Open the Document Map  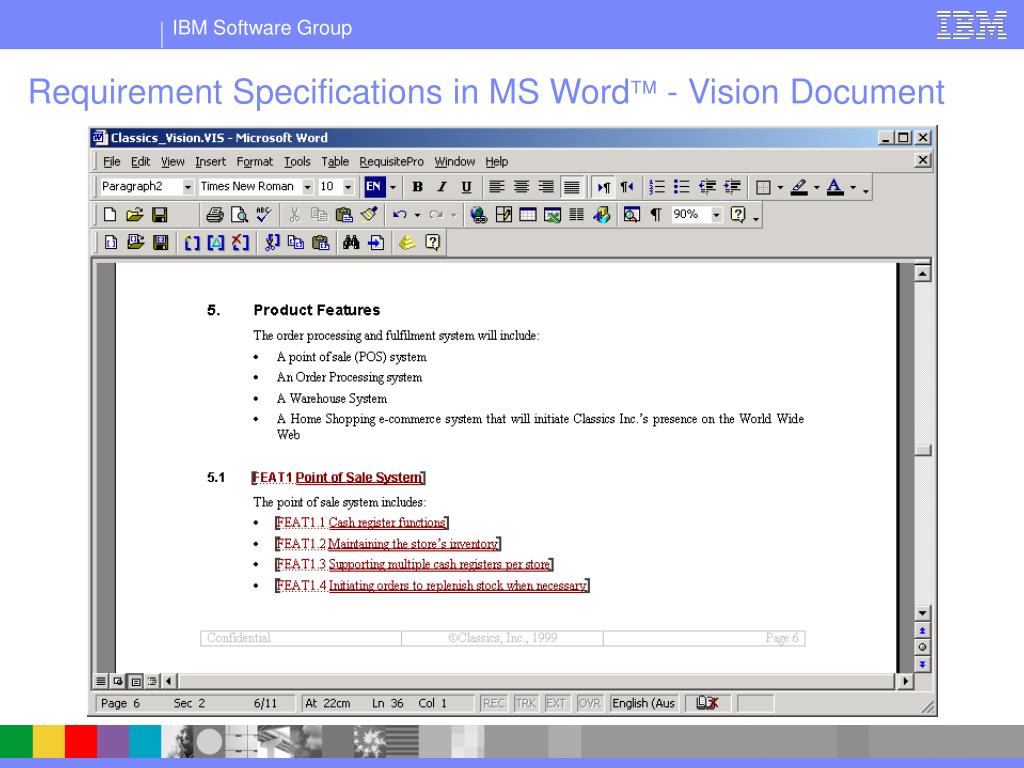(632, 215)
